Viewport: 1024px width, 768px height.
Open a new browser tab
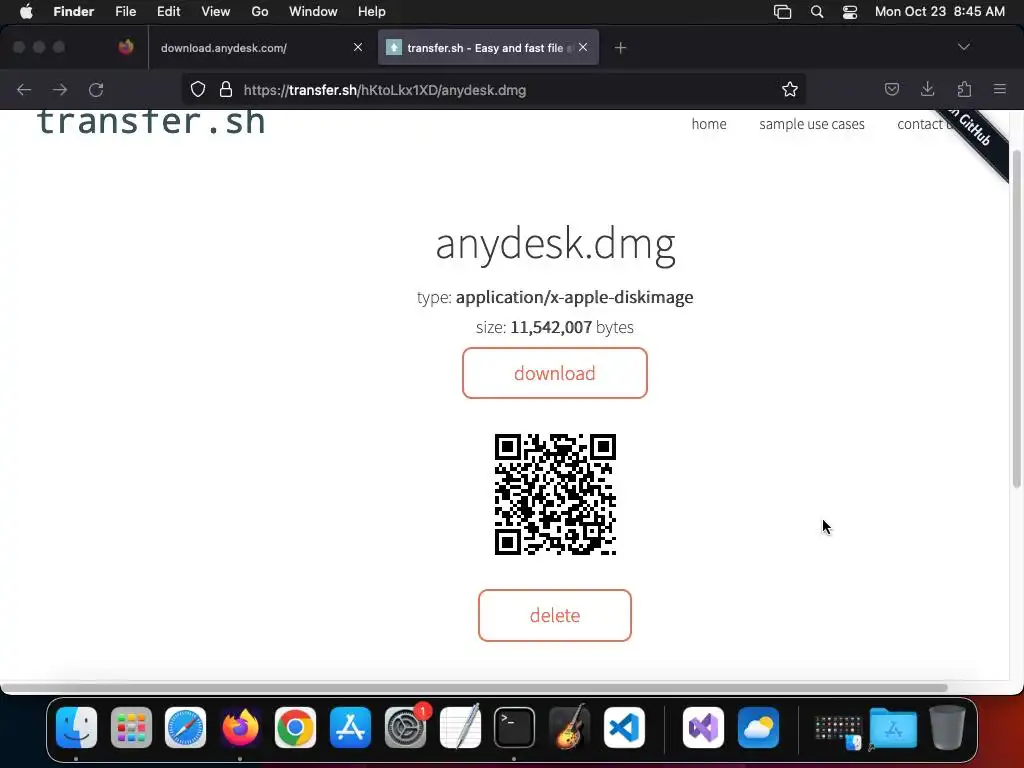click(620, 48)
